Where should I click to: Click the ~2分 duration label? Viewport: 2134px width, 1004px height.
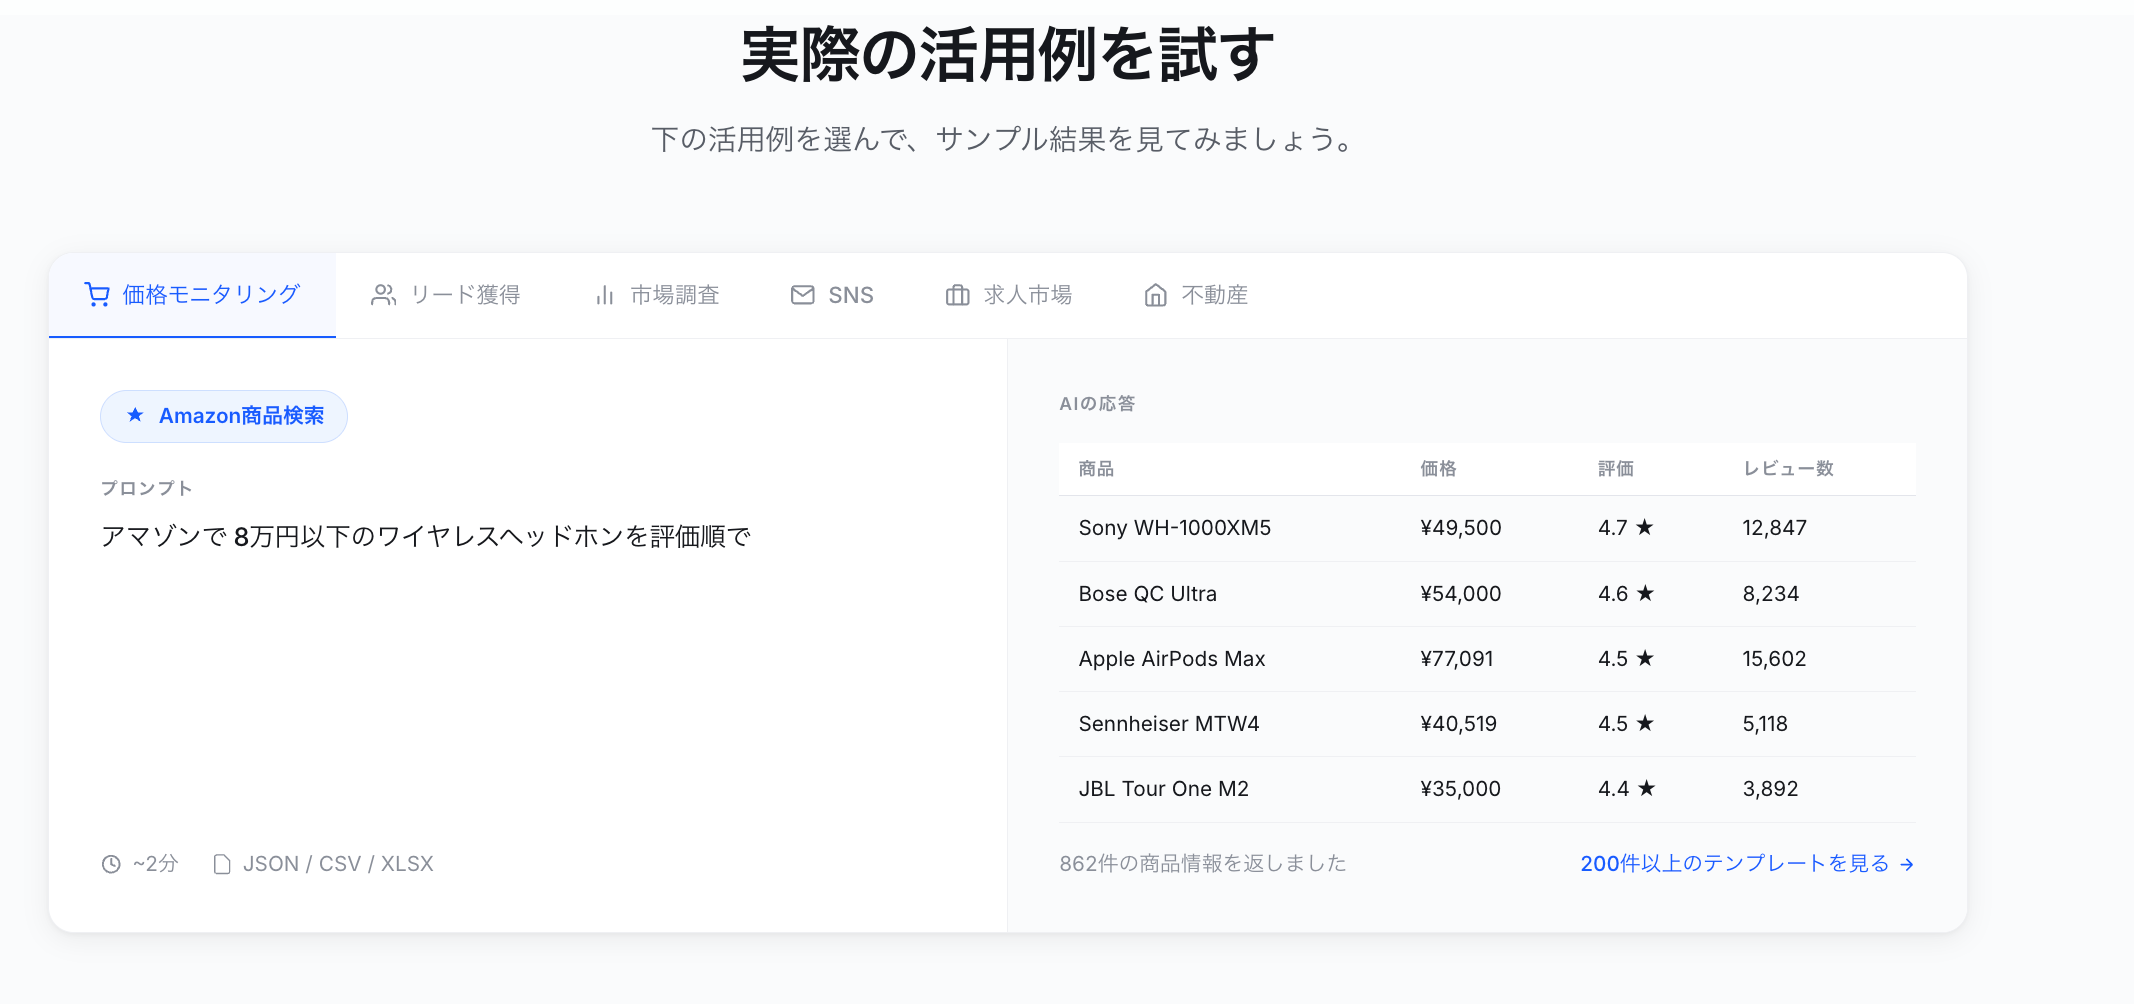tap(156, 864)
